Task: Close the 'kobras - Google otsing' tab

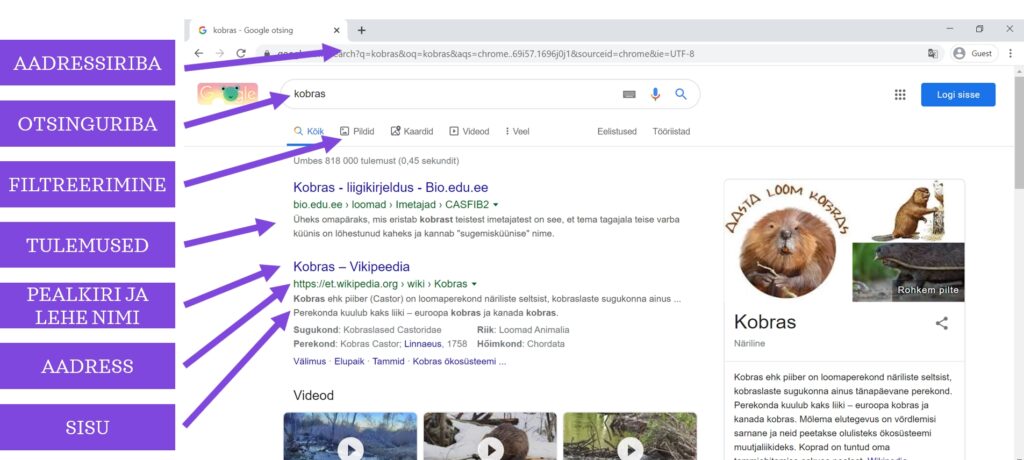Action: point(337,30)
